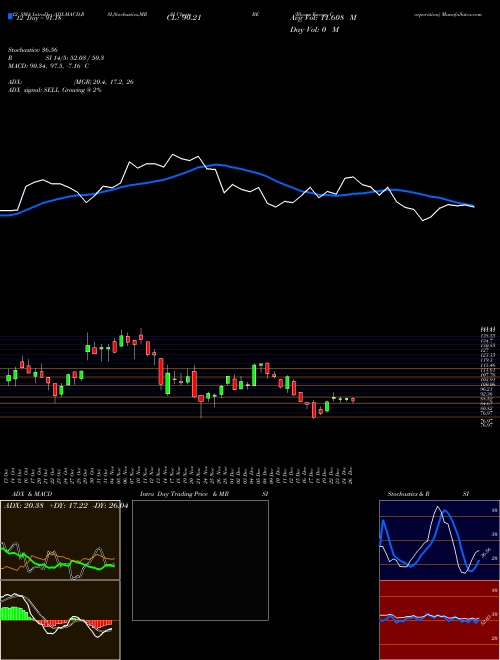Click the 'Intra Day Trading Price & MR SI' title
The image size is (500, 660).
[x=204, y=494]
